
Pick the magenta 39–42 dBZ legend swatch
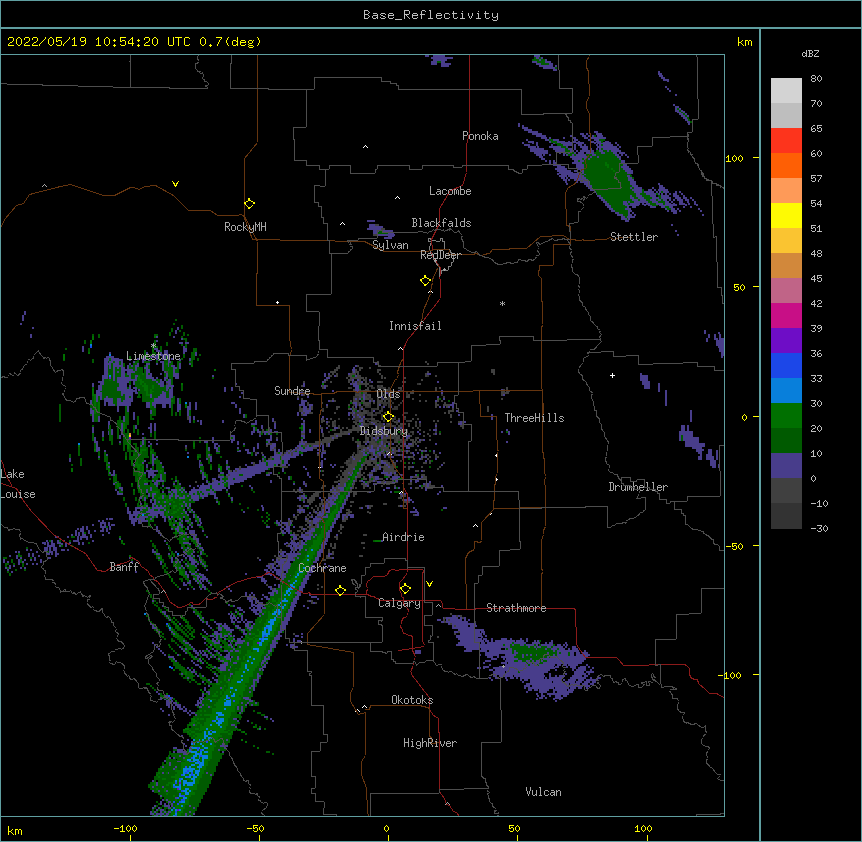(786, 315)
